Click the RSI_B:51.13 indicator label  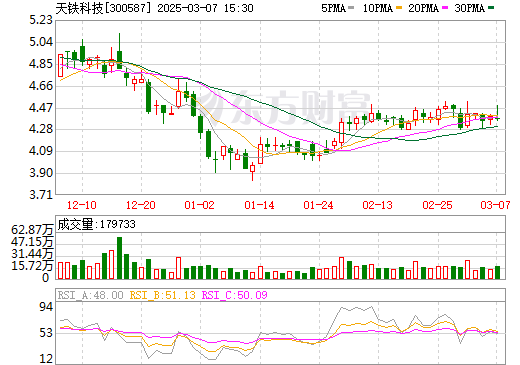[162, 295]
